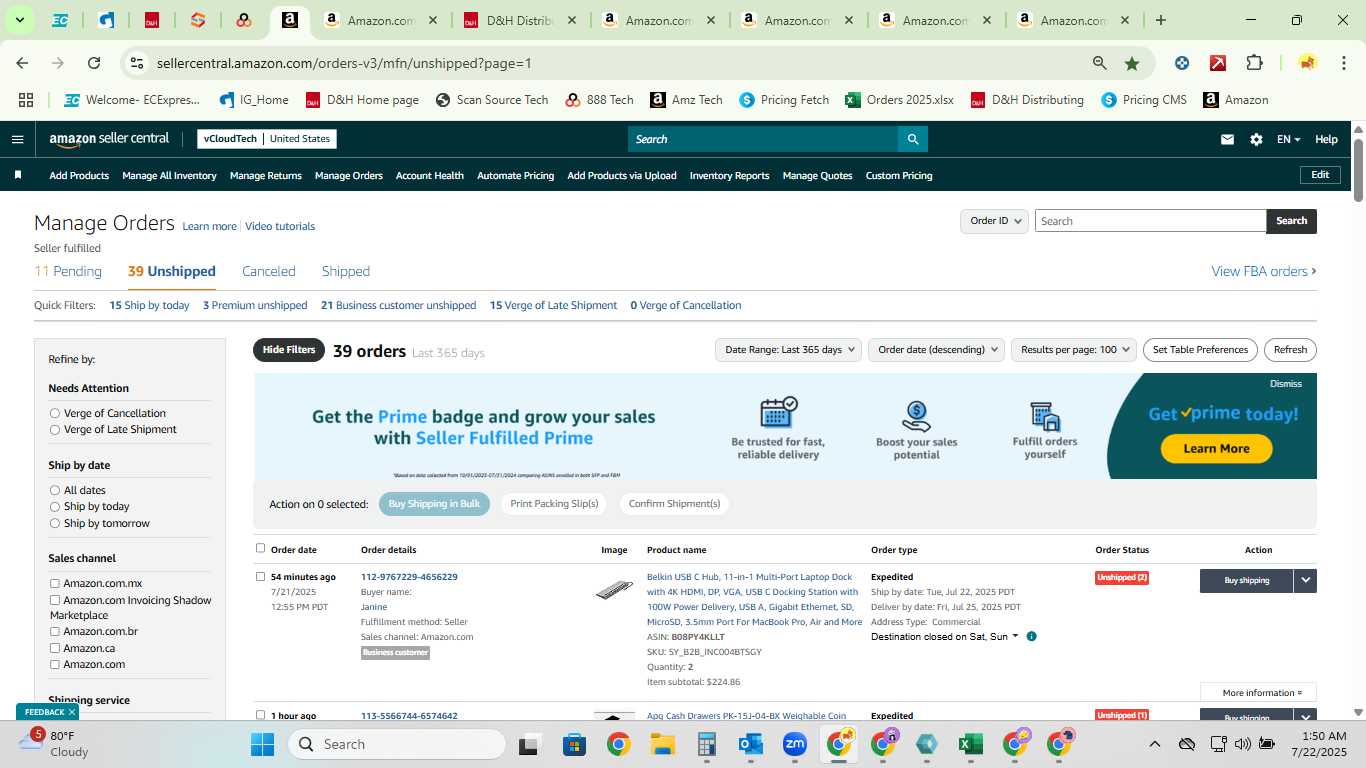Click the browser zoom magnifier icon
Screen dimensions: 1366x768
point(1100,63)
